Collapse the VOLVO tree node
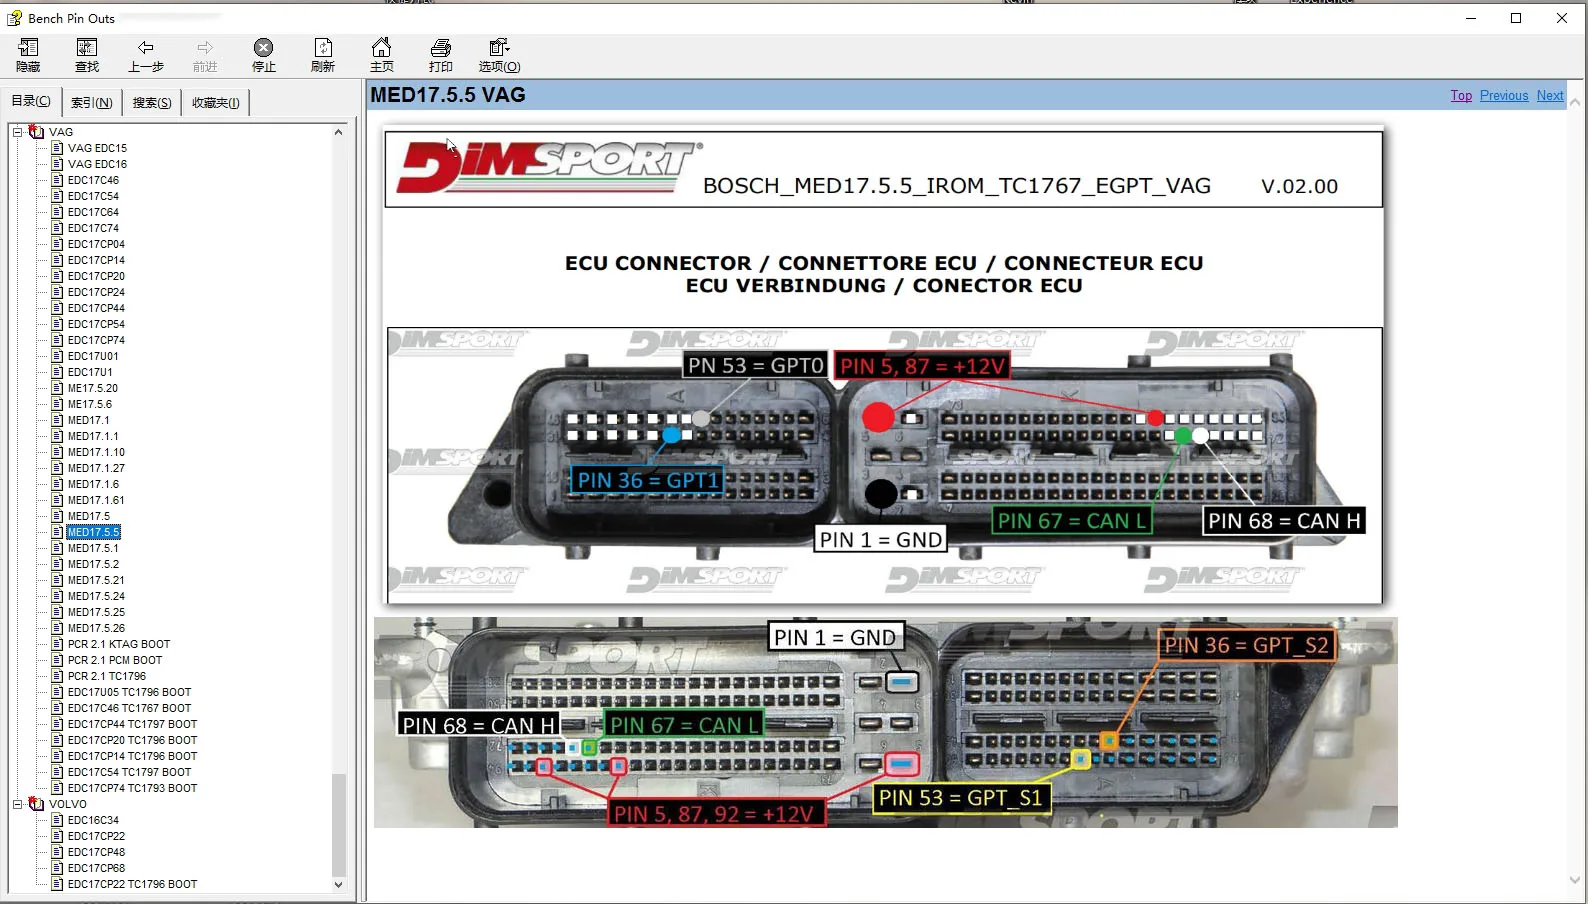This screenshot has height=904, width=1588. [17, 804]
